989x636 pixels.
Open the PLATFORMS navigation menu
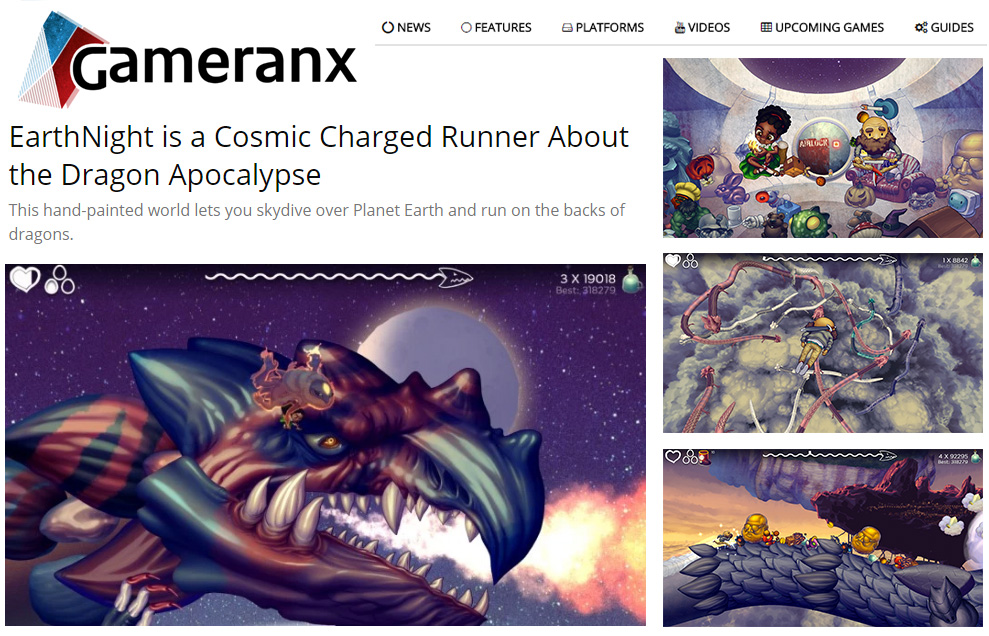(602, 27)
